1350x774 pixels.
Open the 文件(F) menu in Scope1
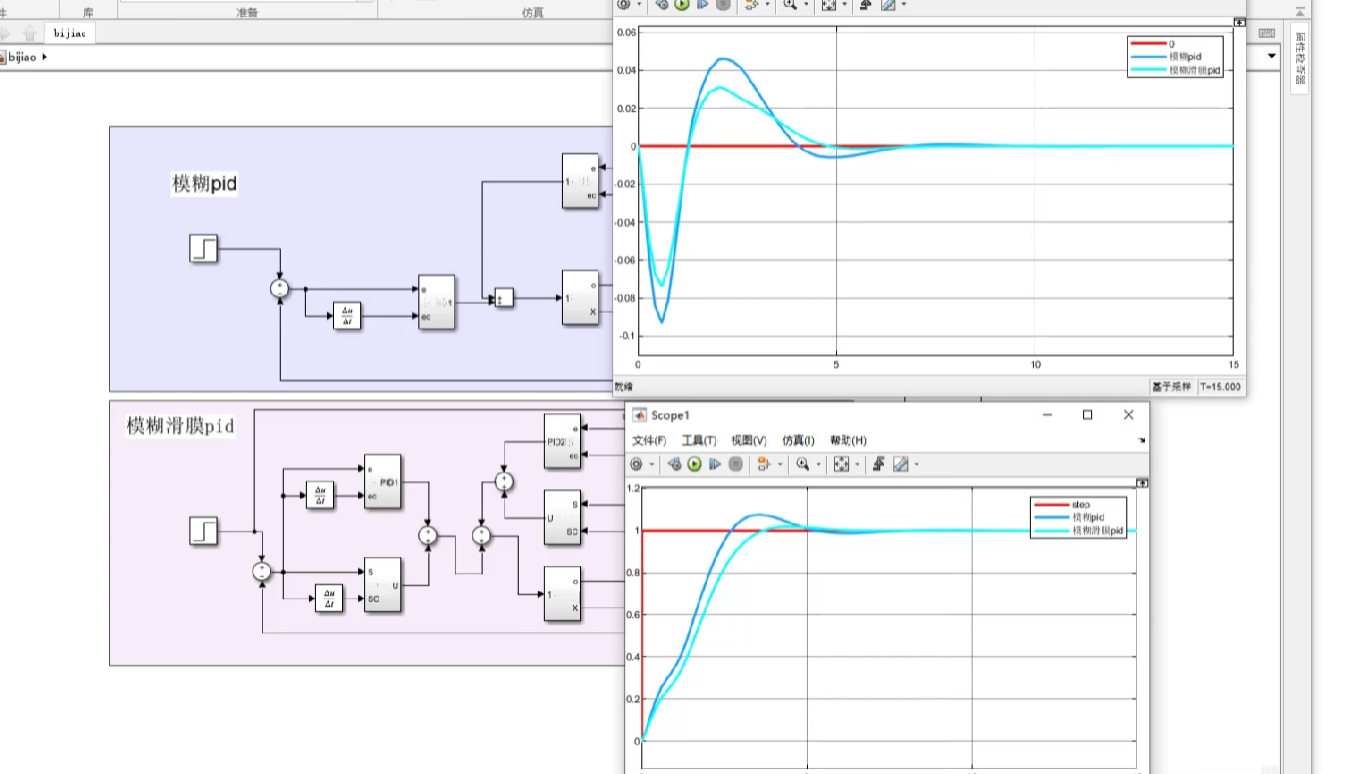point(649,441)
